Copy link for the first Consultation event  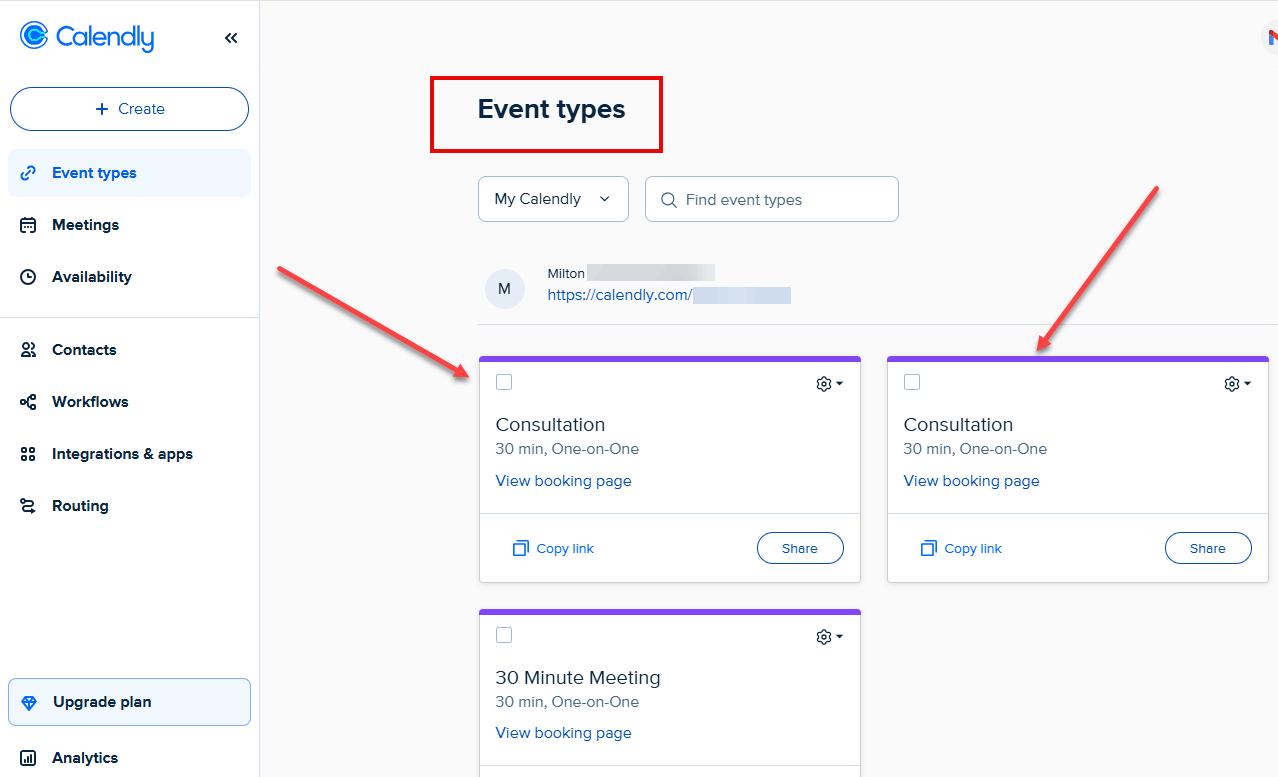point(553,548)
